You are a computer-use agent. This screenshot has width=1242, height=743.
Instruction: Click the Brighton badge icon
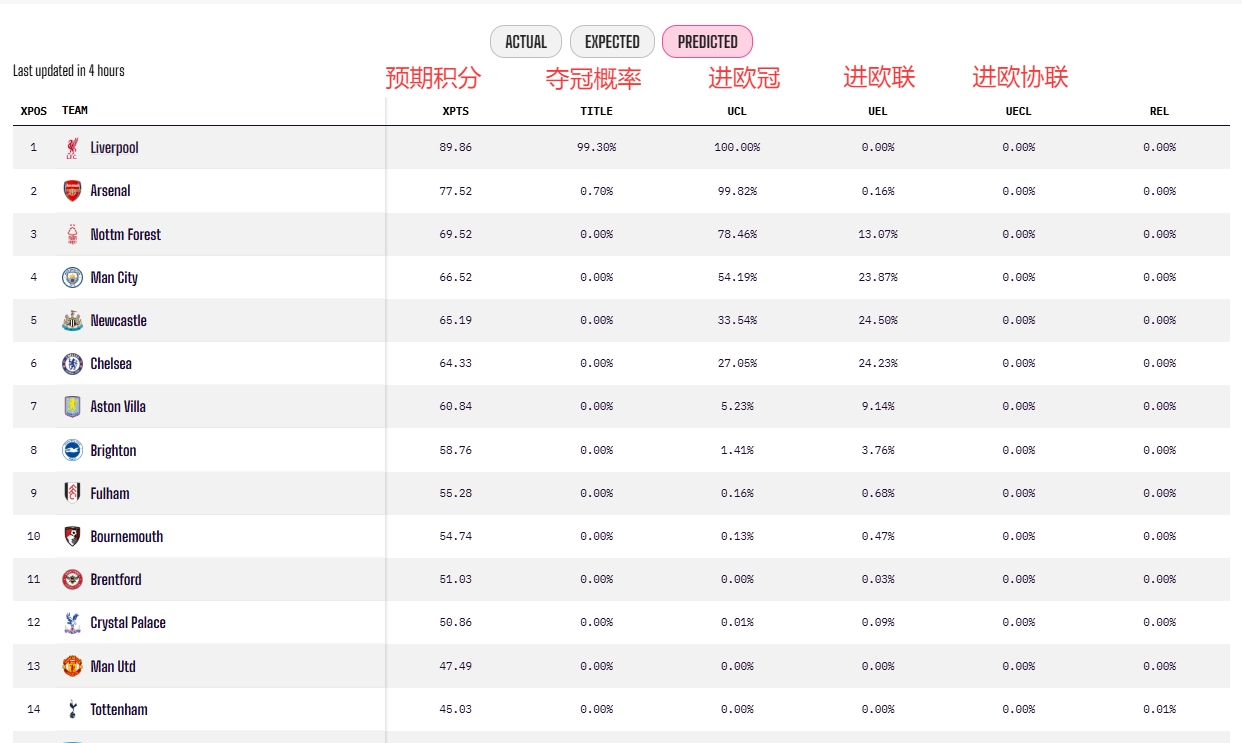pos(72,450)
